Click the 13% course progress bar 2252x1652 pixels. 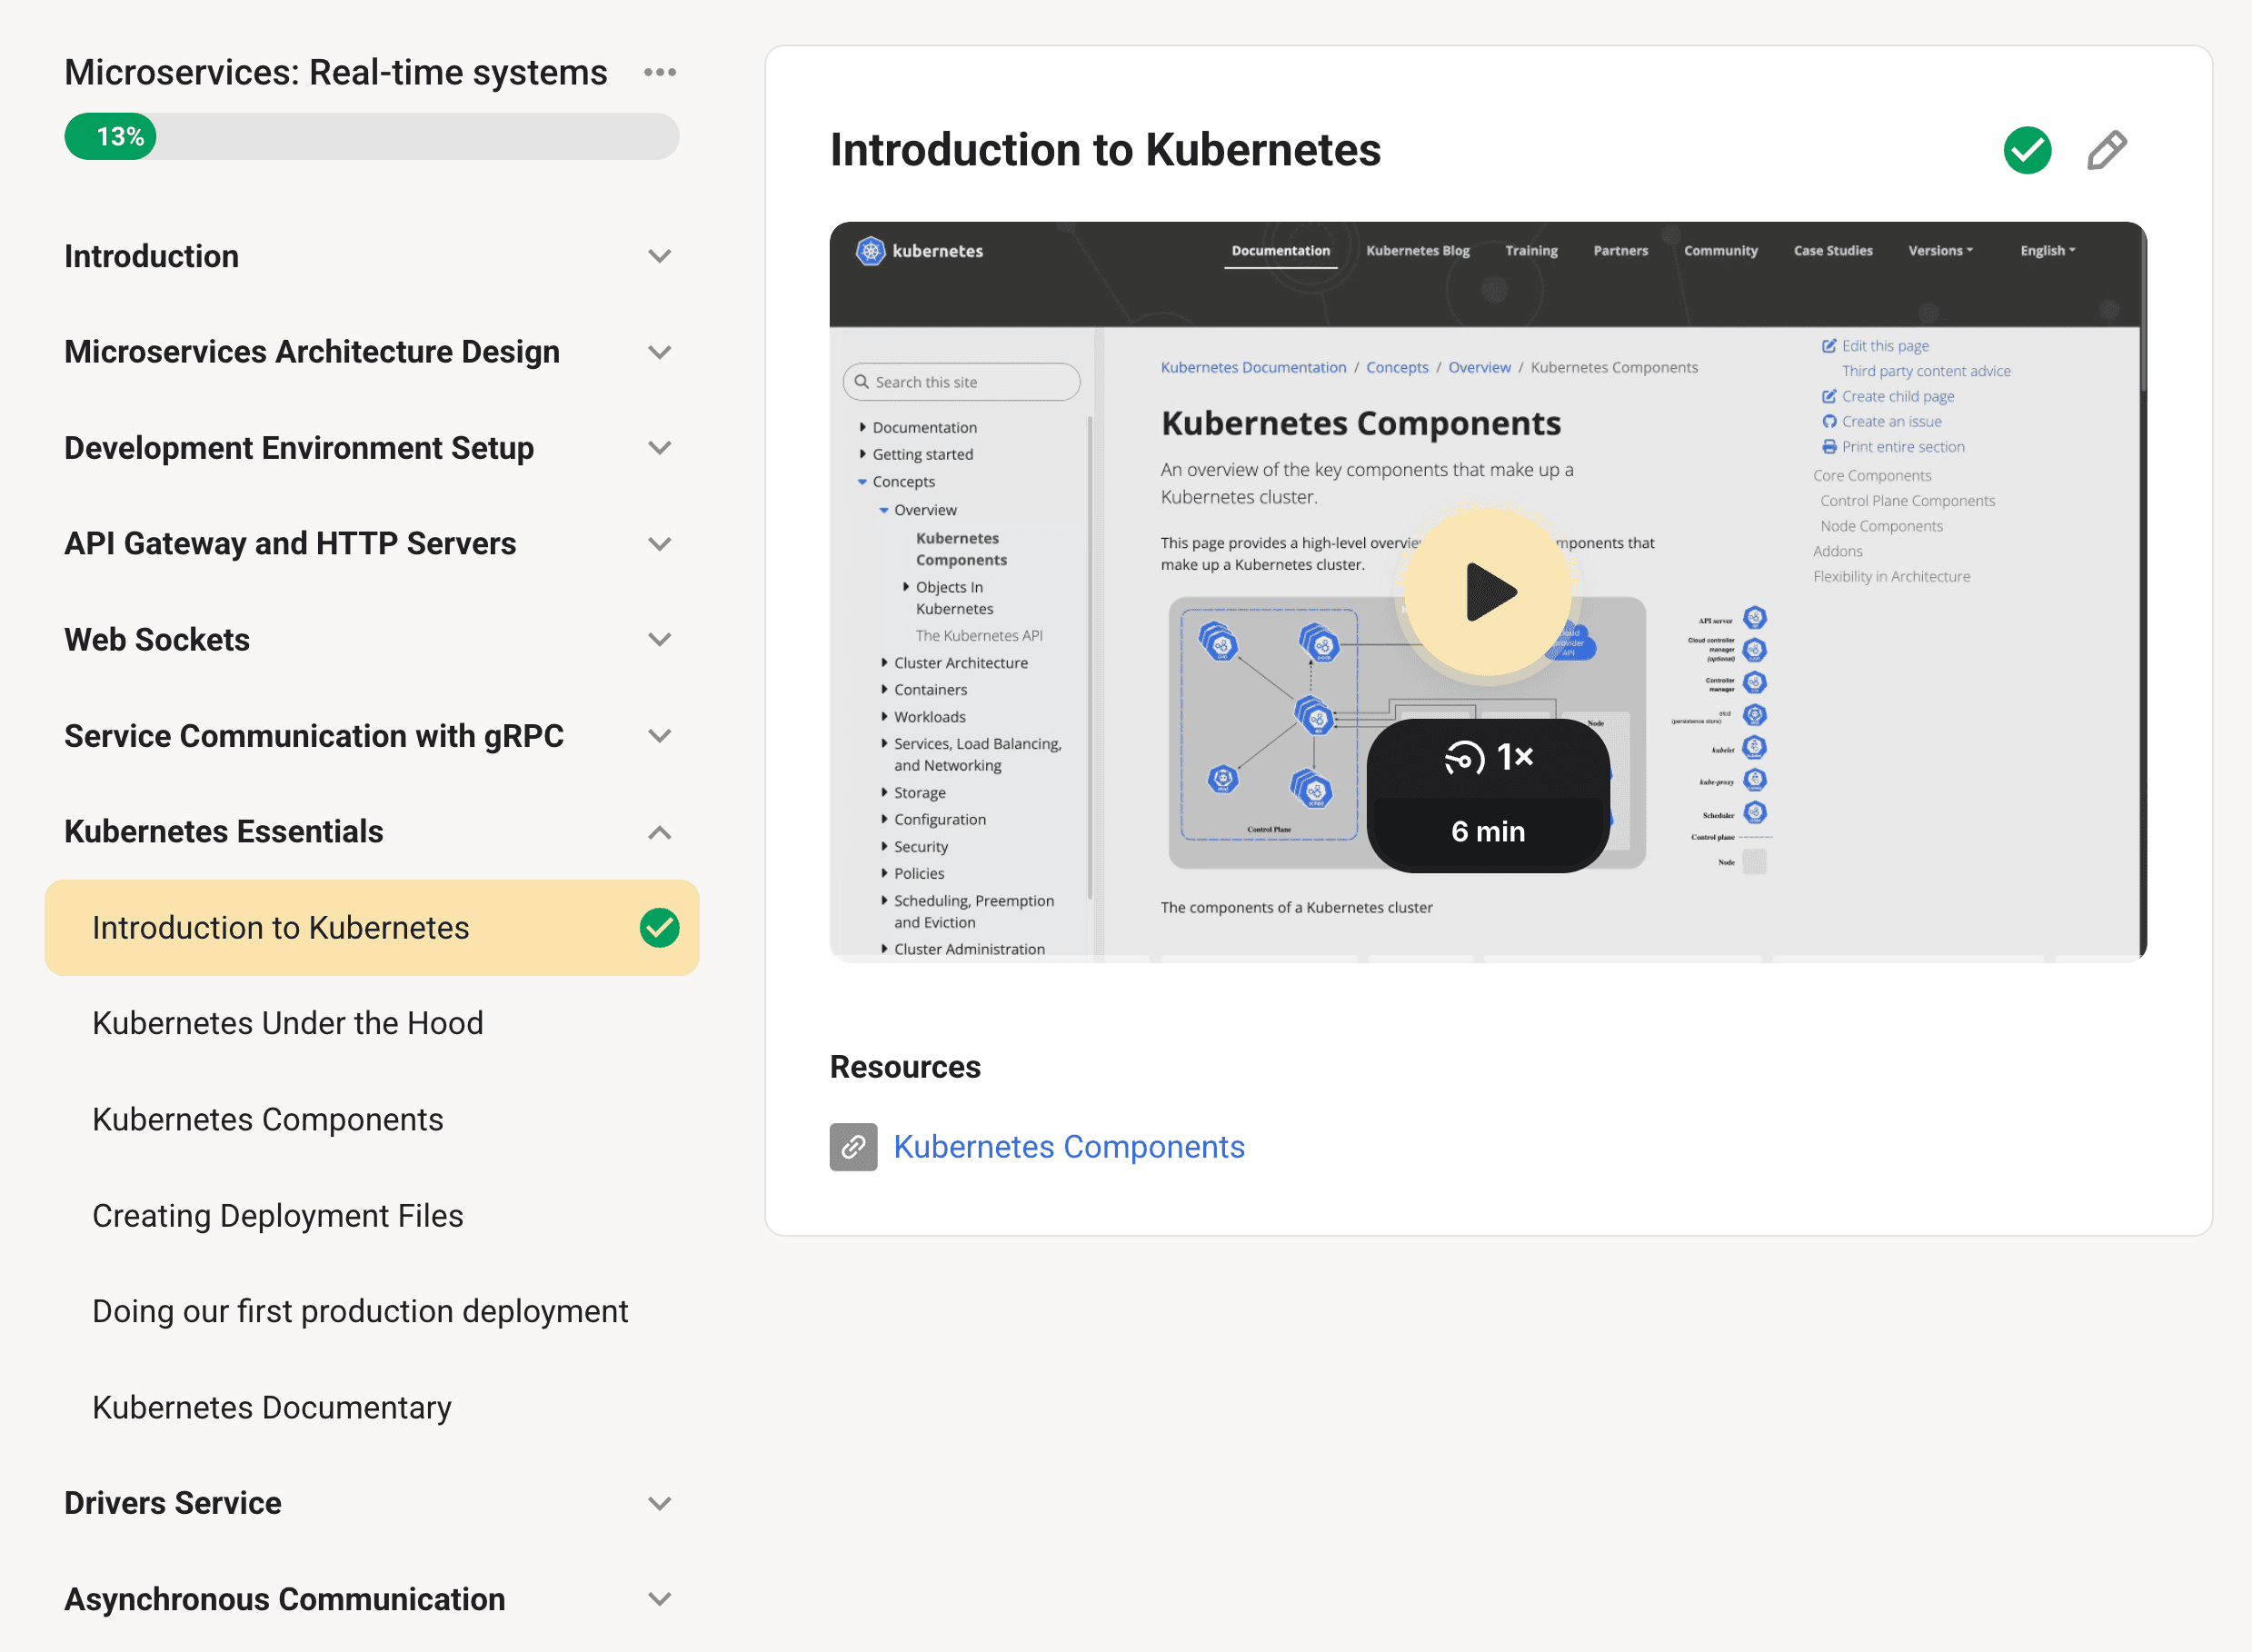click(371, 137)
